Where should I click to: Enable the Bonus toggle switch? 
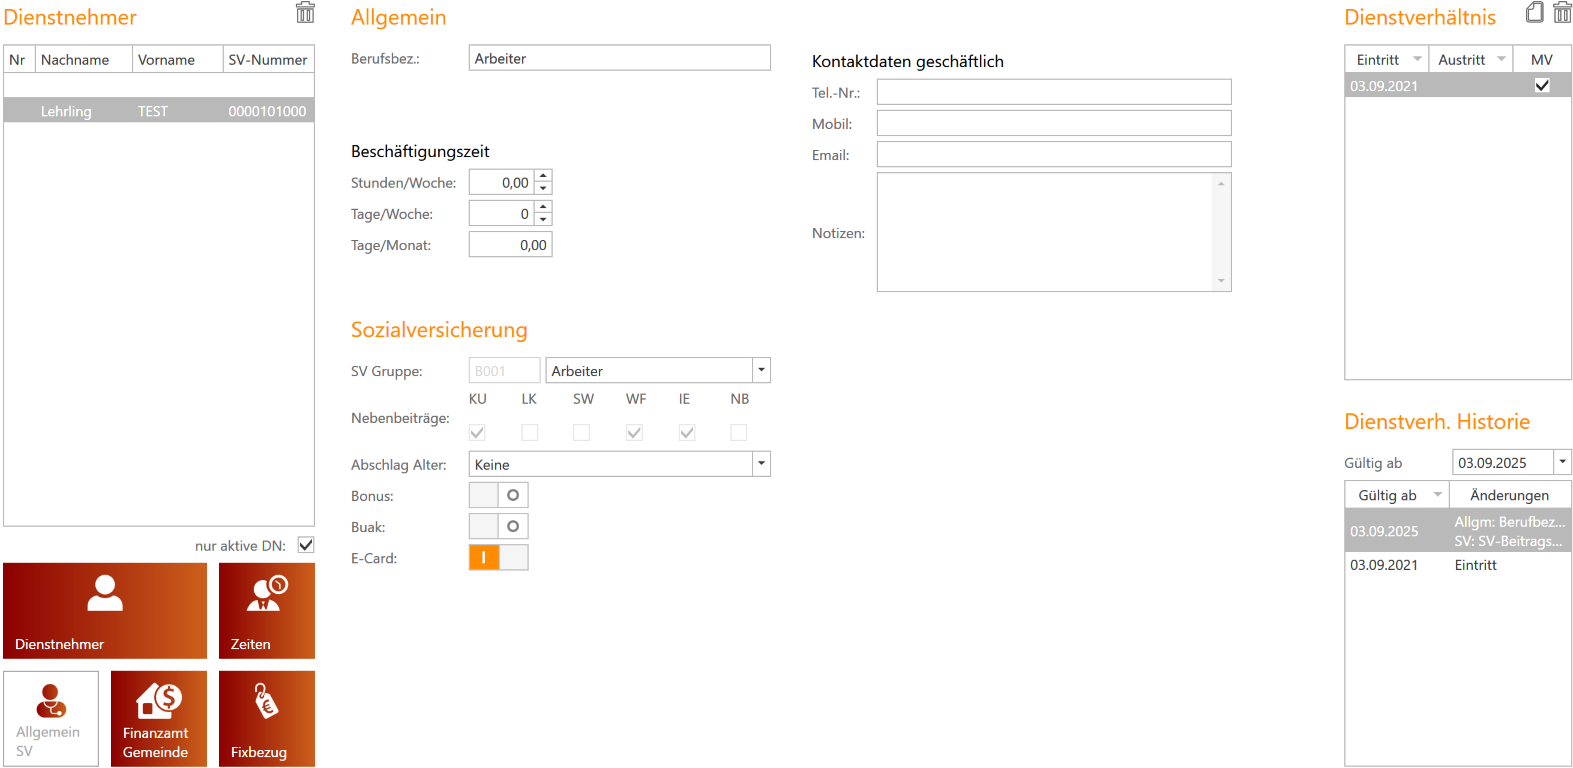498,496
